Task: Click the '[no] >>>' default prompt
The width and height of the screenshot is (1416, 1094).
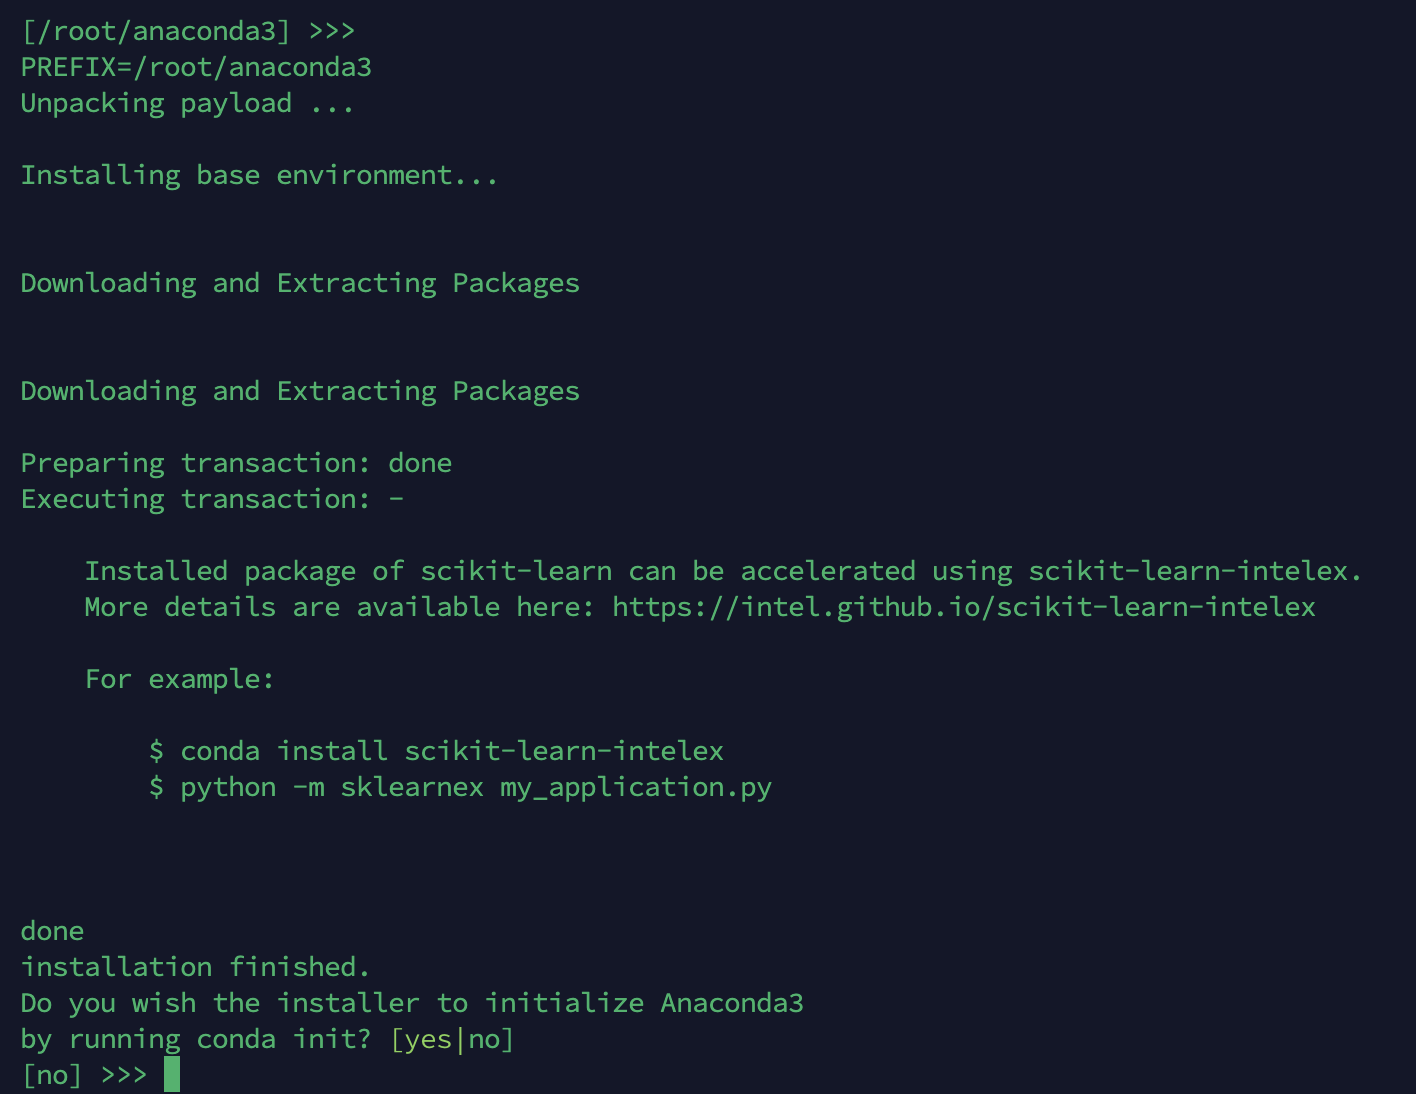Action: click(x=84, y=1076)
